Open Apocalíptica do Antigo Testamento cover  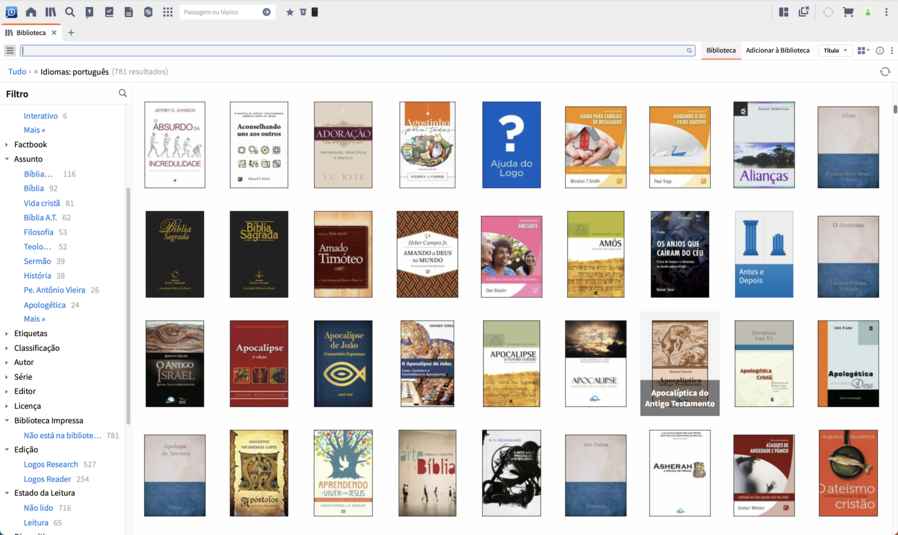coord(680,364)
